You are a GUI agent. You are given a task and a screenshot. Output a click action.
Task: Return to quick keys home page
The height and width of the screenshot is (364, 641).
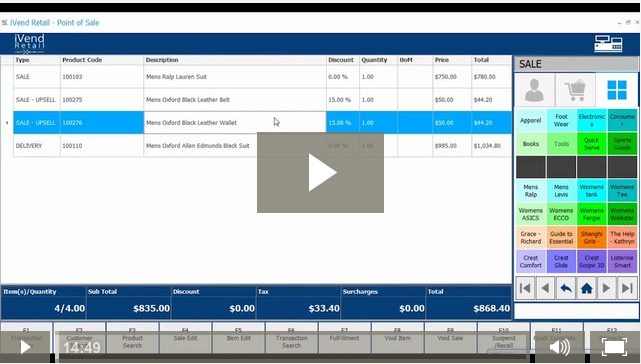pos(587,288)
